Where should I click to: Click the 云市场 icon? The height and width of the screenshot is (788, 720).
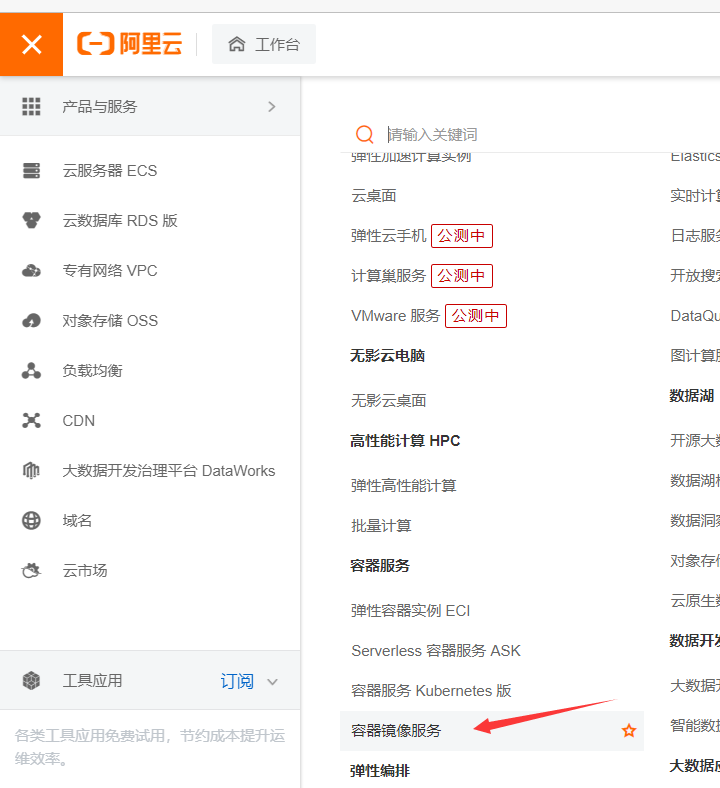point(31,570)
